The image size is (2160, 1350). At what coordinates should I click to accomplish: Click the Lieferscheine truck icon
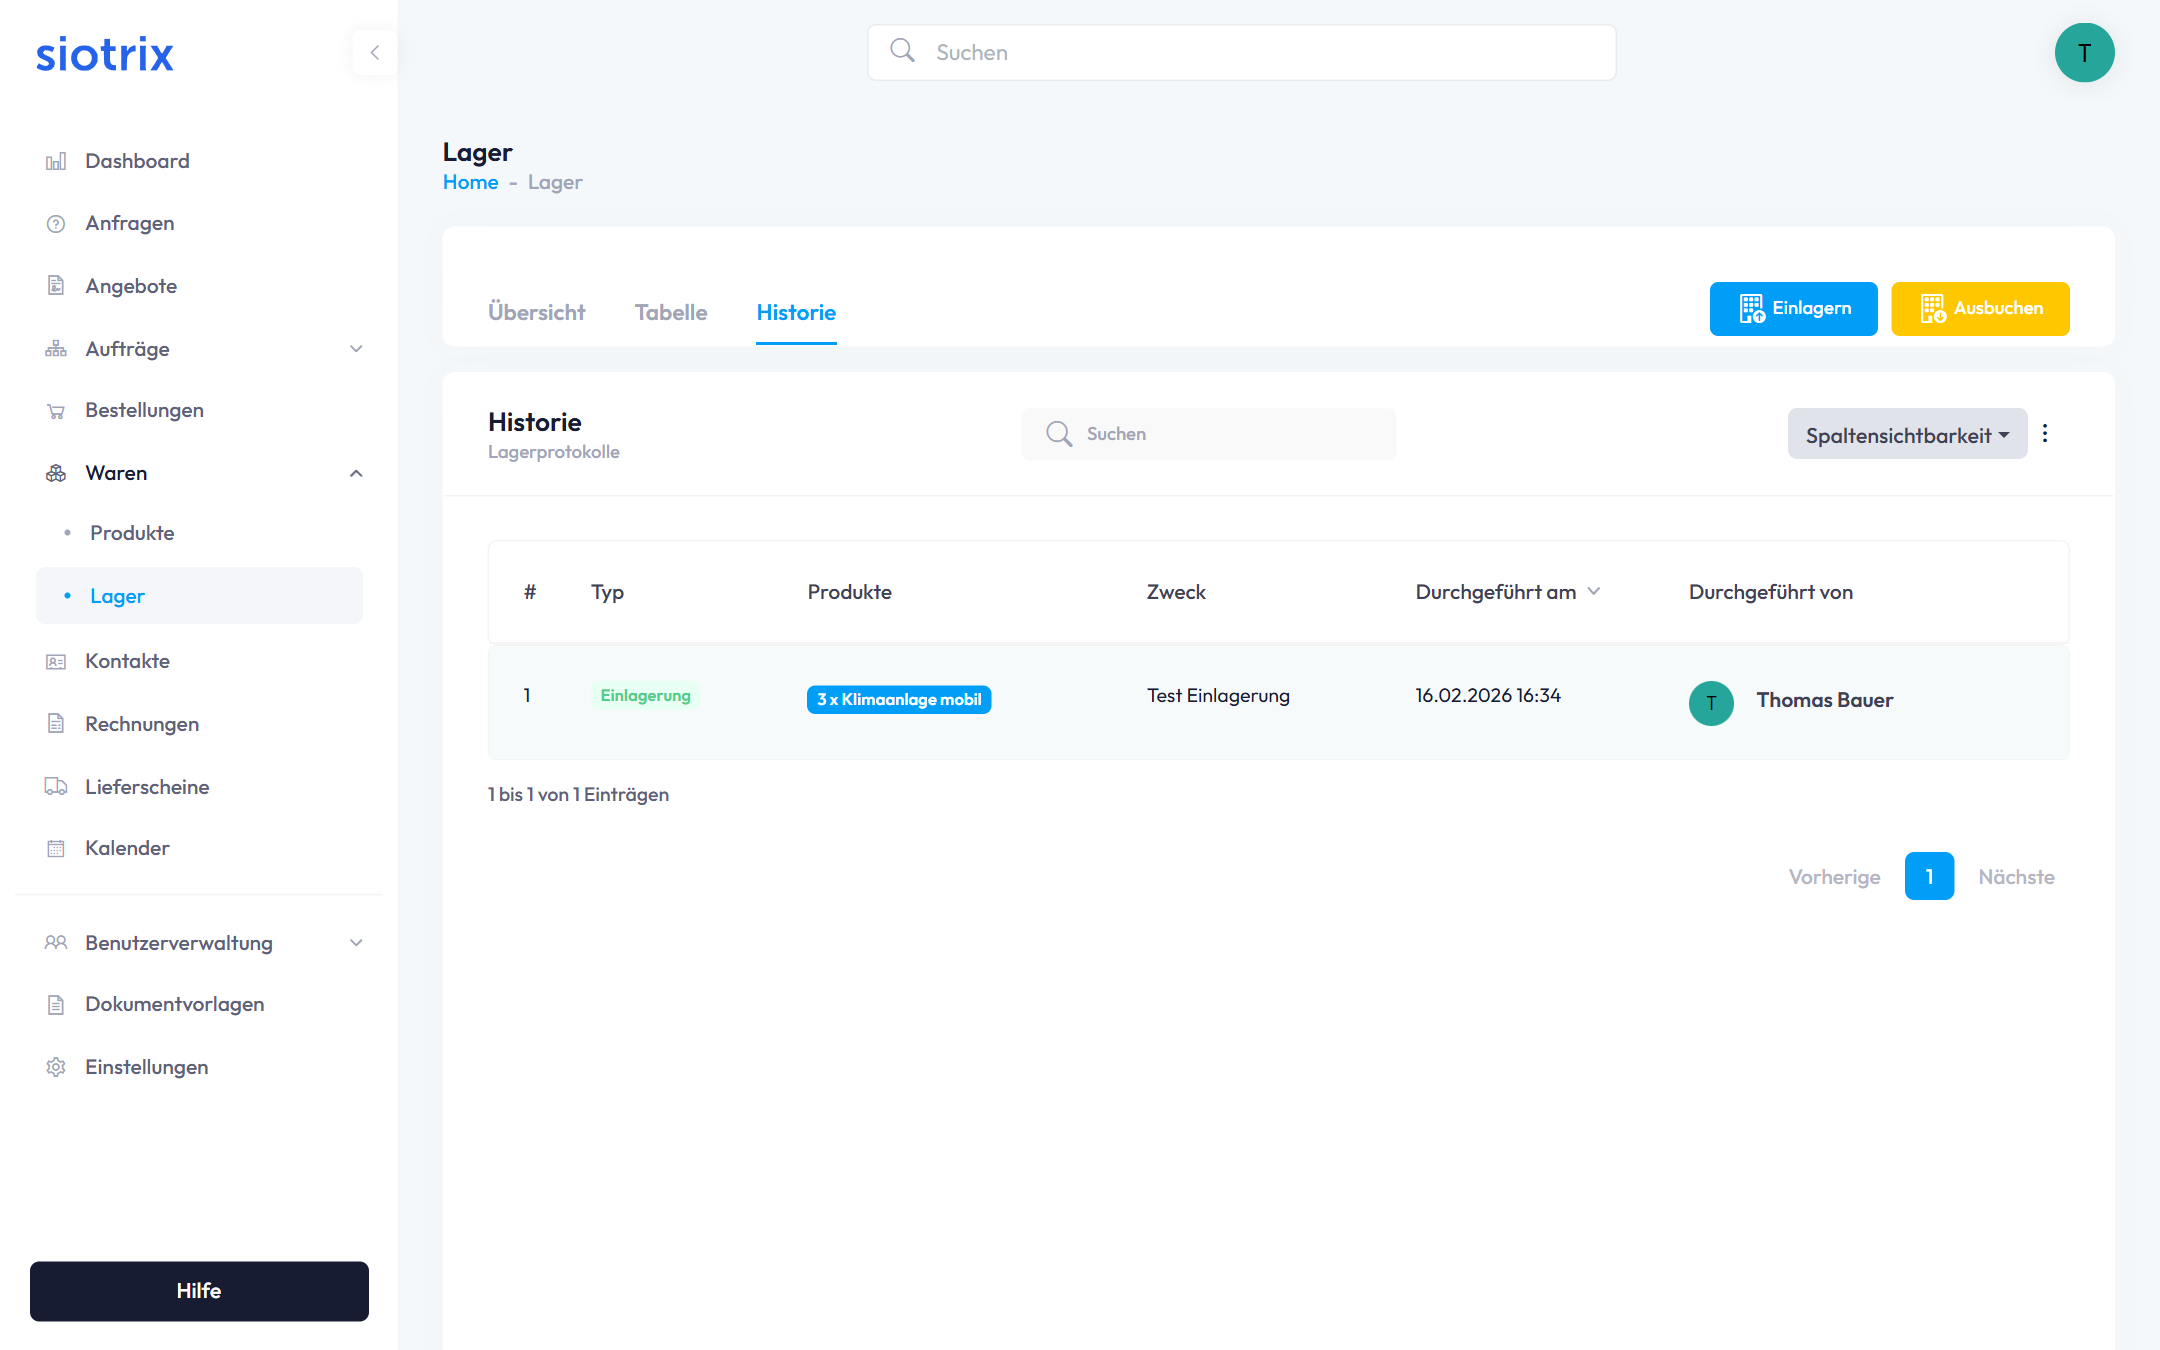(x=56, y=787)
